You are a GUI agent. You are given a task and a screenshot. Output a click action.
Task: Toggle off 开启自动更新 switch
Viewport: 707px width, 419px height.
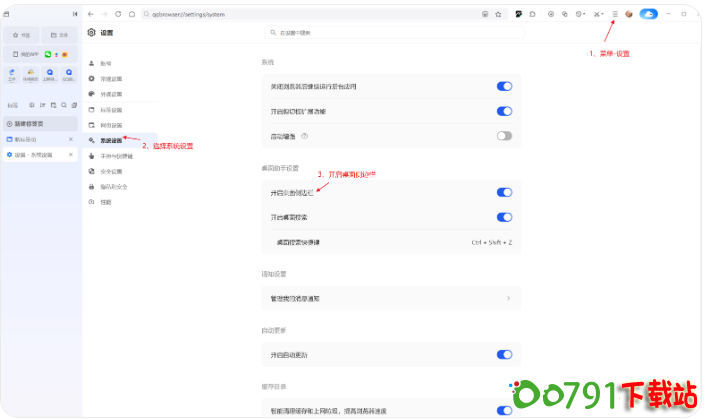pyautogui.click(x=504, y=355)
